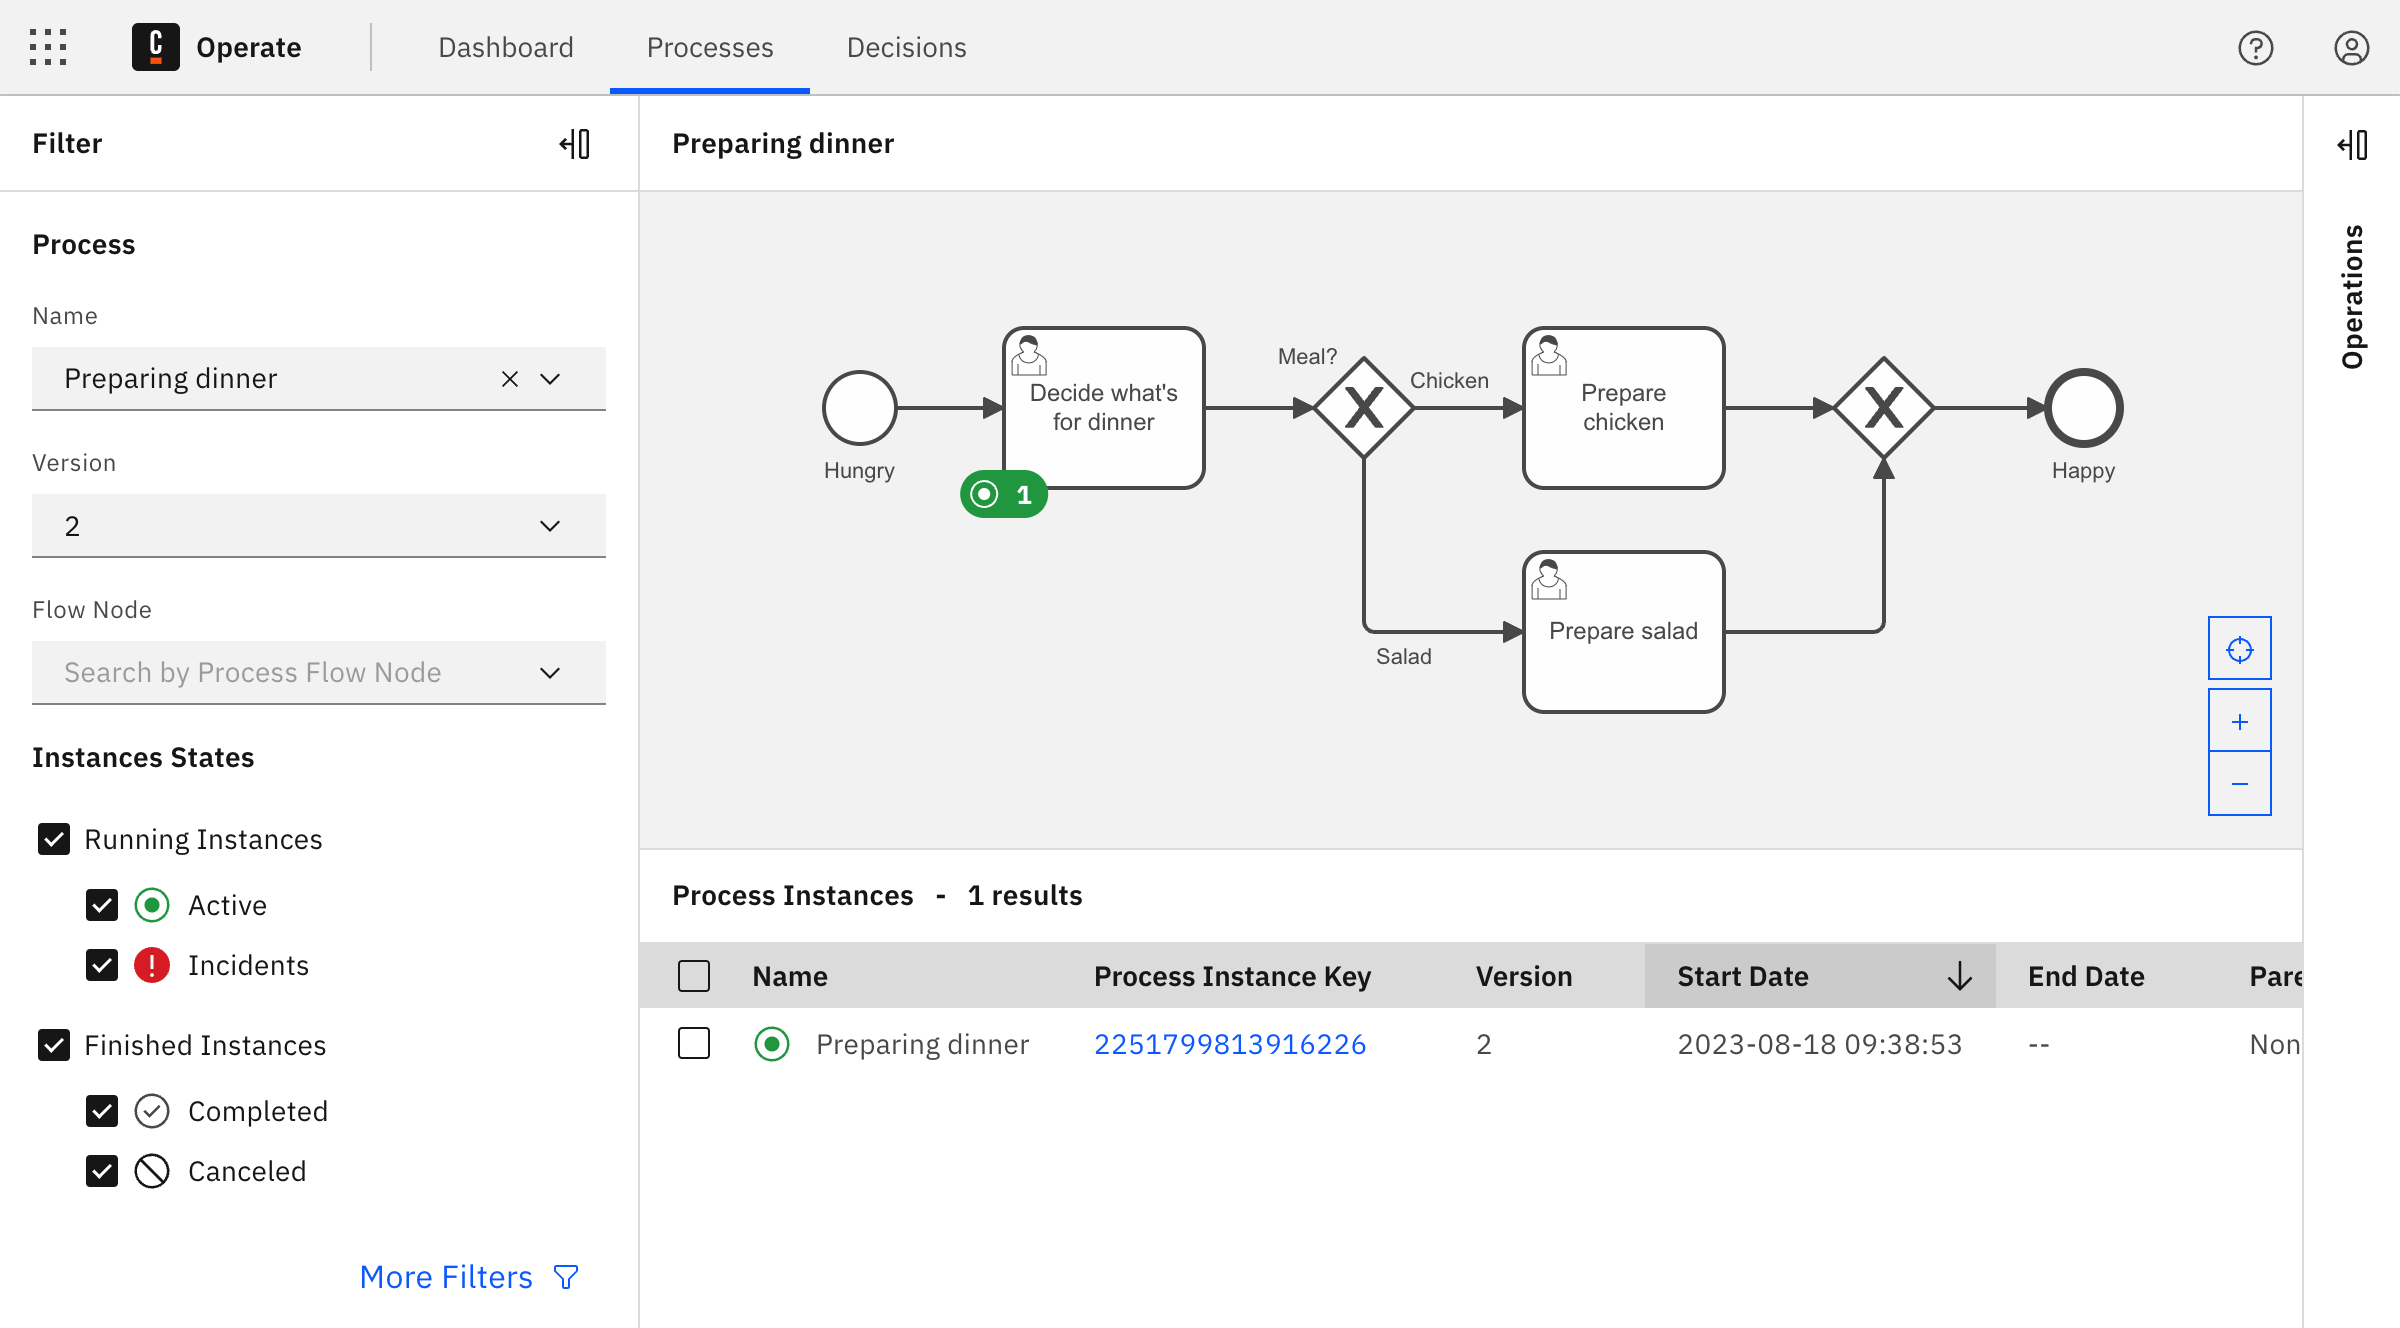Zoom in on the process diagram
The width and height of the screenshot is (2400, 1328).
pyautogui.click(x=2239, y=720)
